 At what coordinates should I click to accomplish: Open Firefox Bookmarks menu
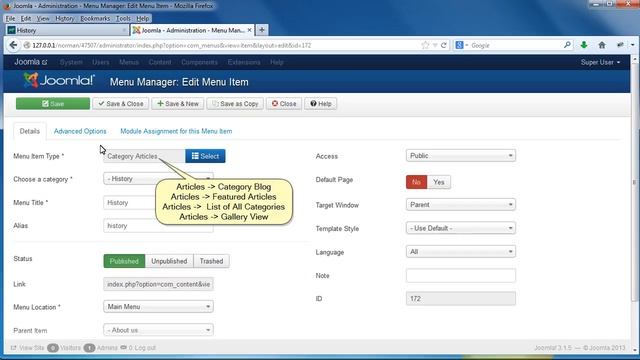point(95,18)
